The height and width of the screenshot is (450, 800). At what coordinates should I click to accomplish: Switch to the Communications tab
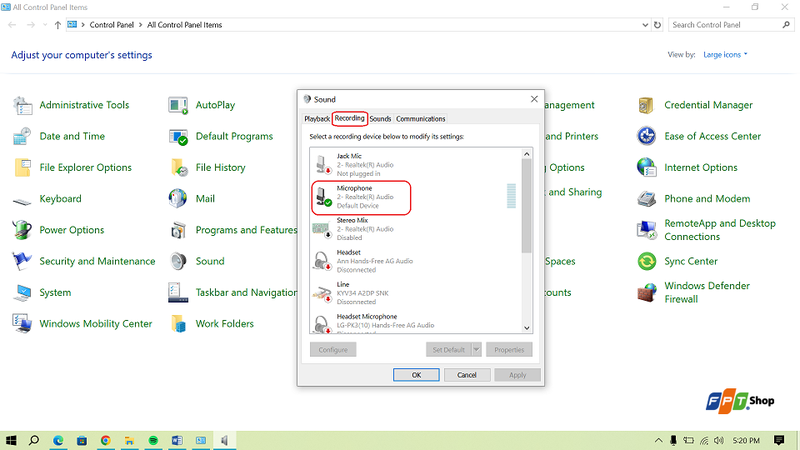420,119
